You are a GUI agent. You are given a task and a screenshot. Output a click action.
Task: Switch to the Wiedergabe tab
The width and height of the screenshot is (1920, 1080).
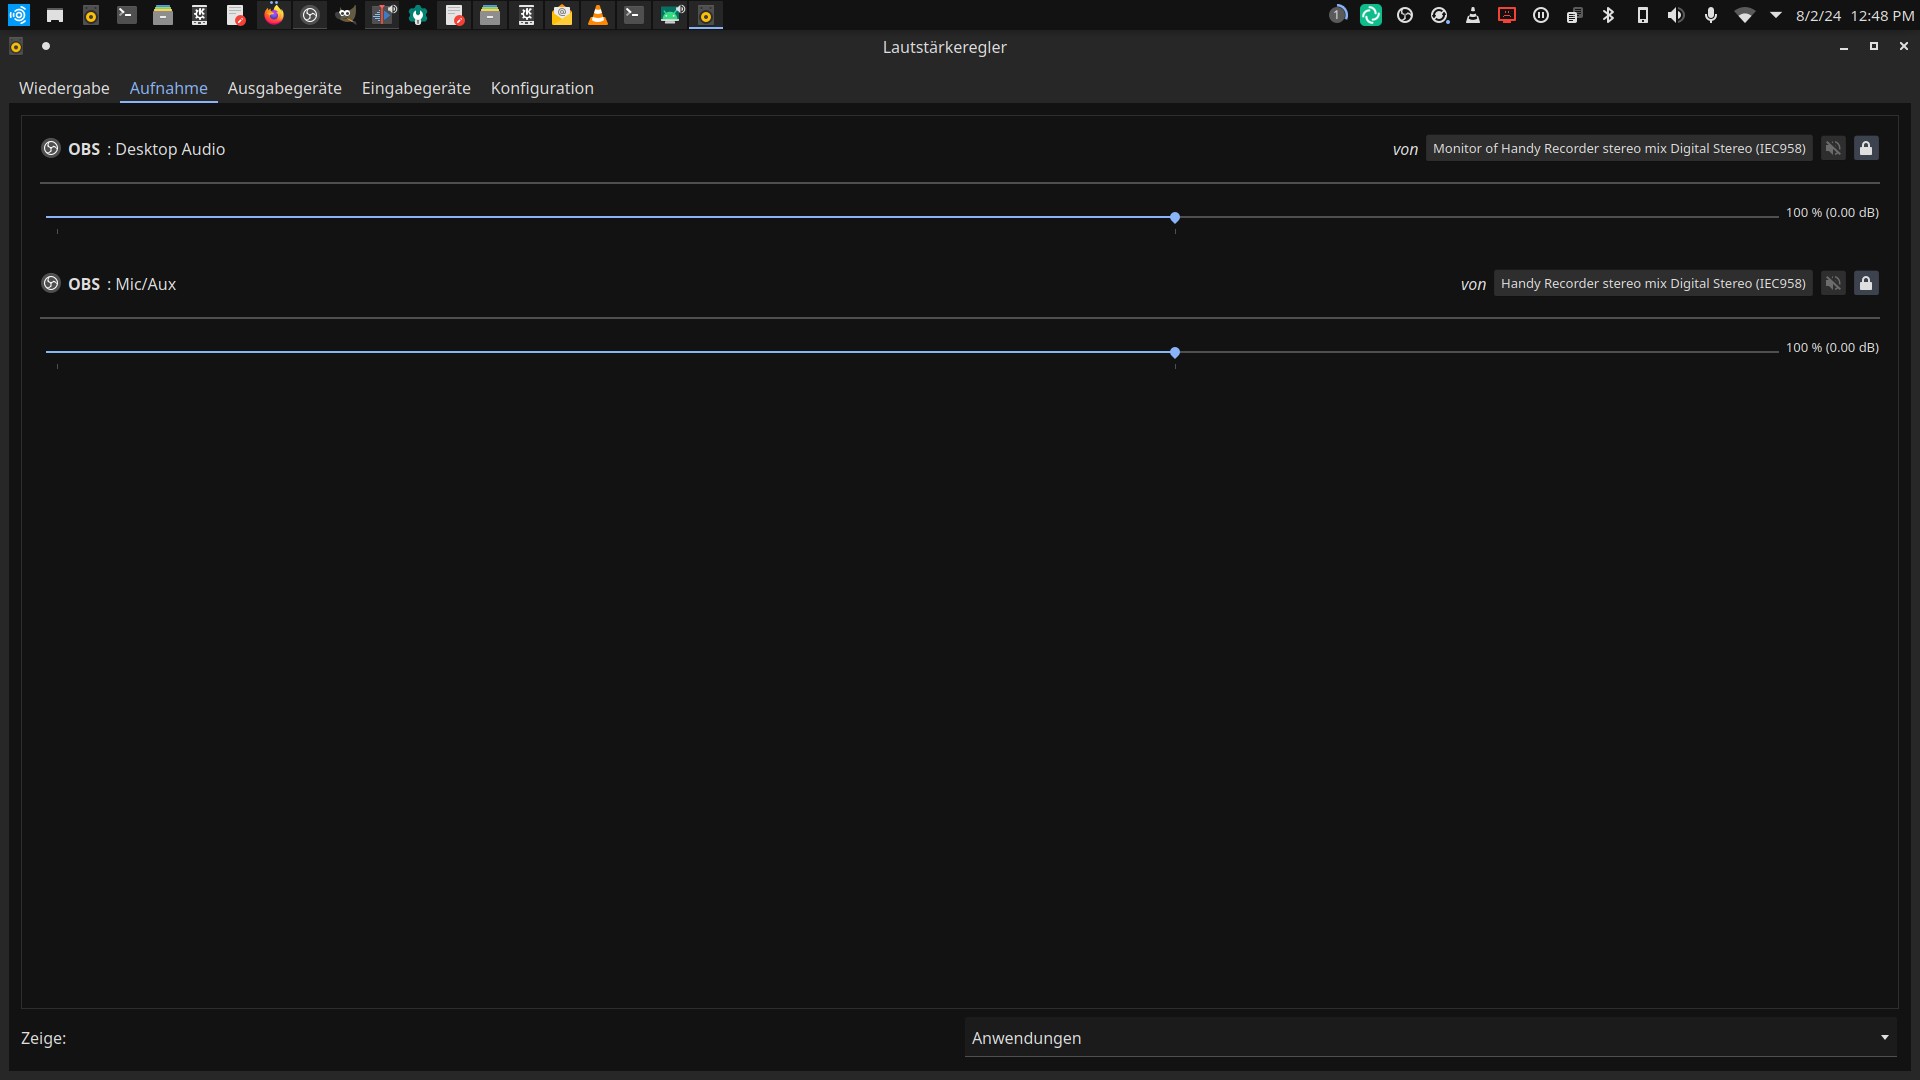(64, 88)
